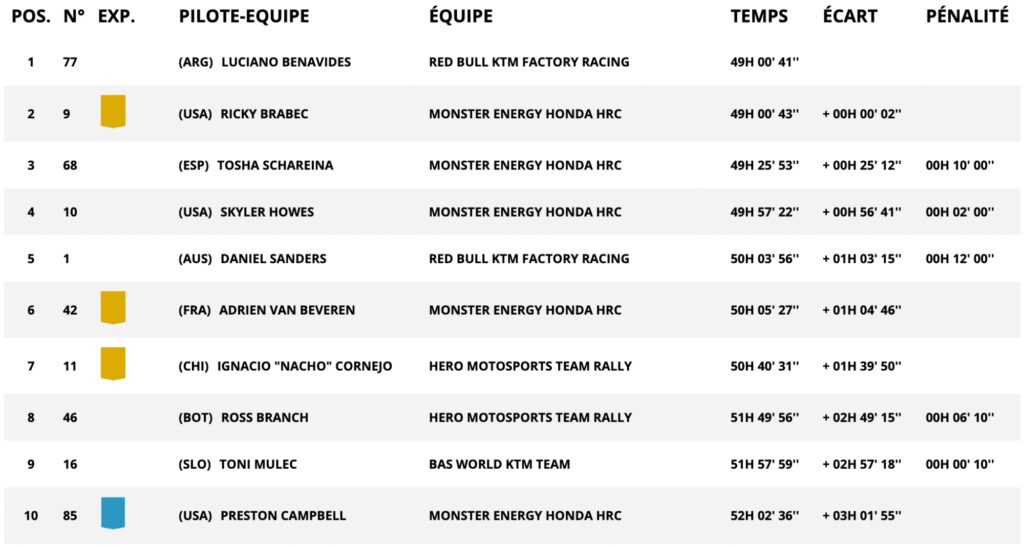Screen dimensions: 1024x546
Task: Click Skyler Howes rider name
Action: (267, 212)
